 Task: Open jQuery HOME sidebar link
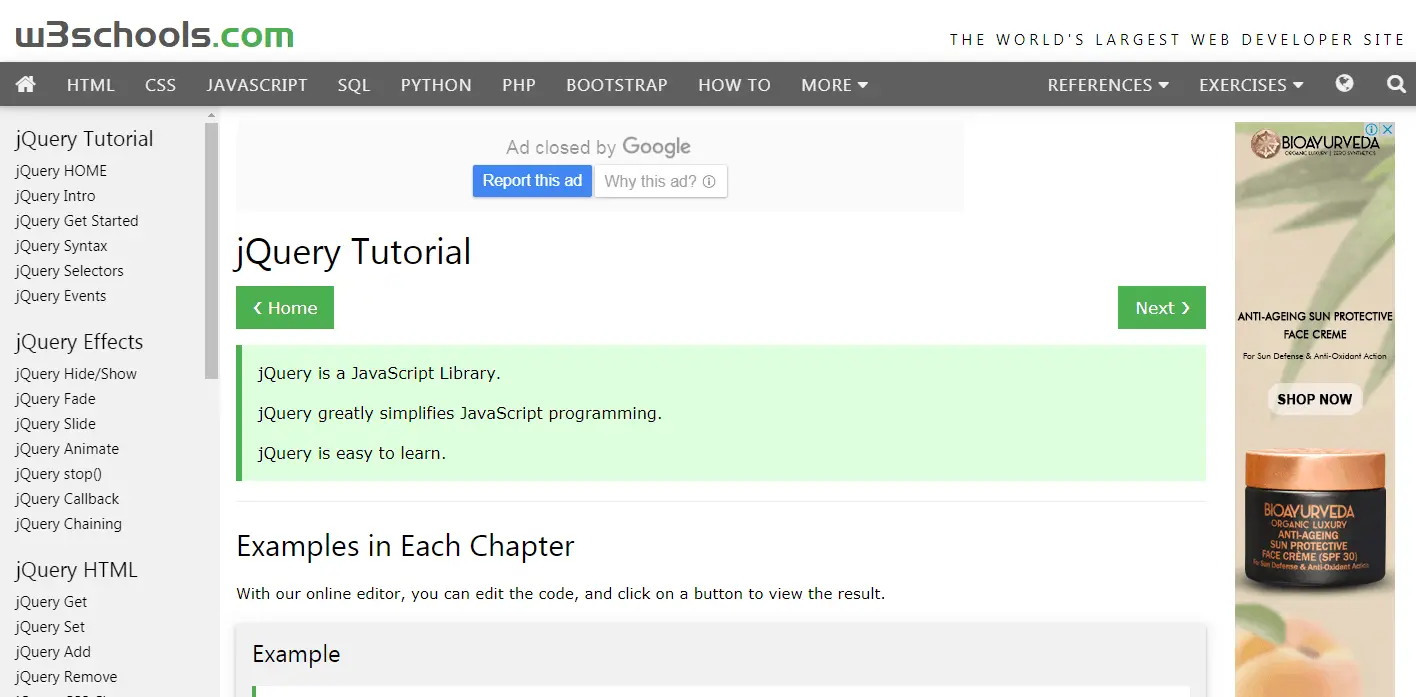61,171
